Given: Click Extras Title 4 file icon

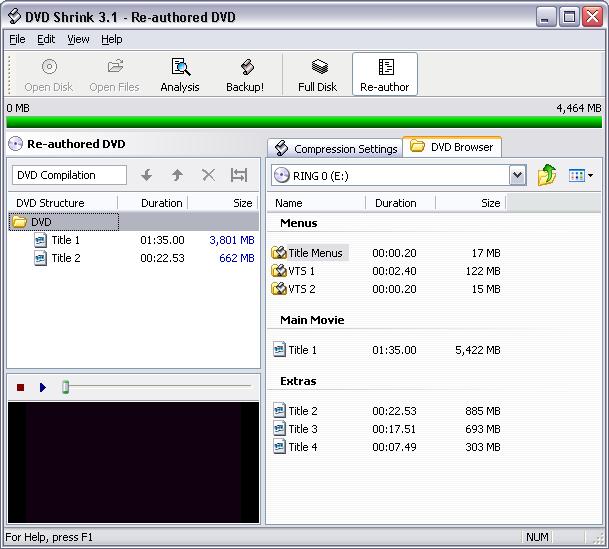Looking at the screenshot, I should pos(279,447).
